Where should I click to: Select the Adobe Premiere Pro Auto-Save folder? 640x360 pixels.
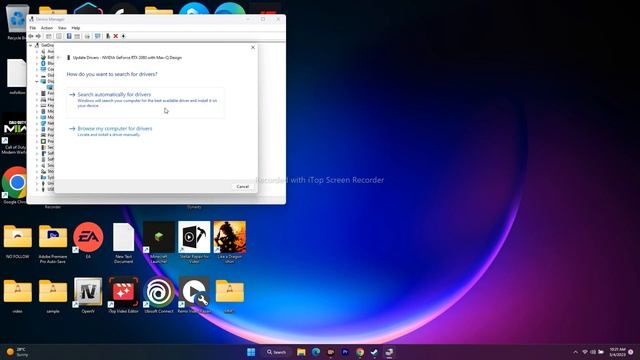click(53, 243)
